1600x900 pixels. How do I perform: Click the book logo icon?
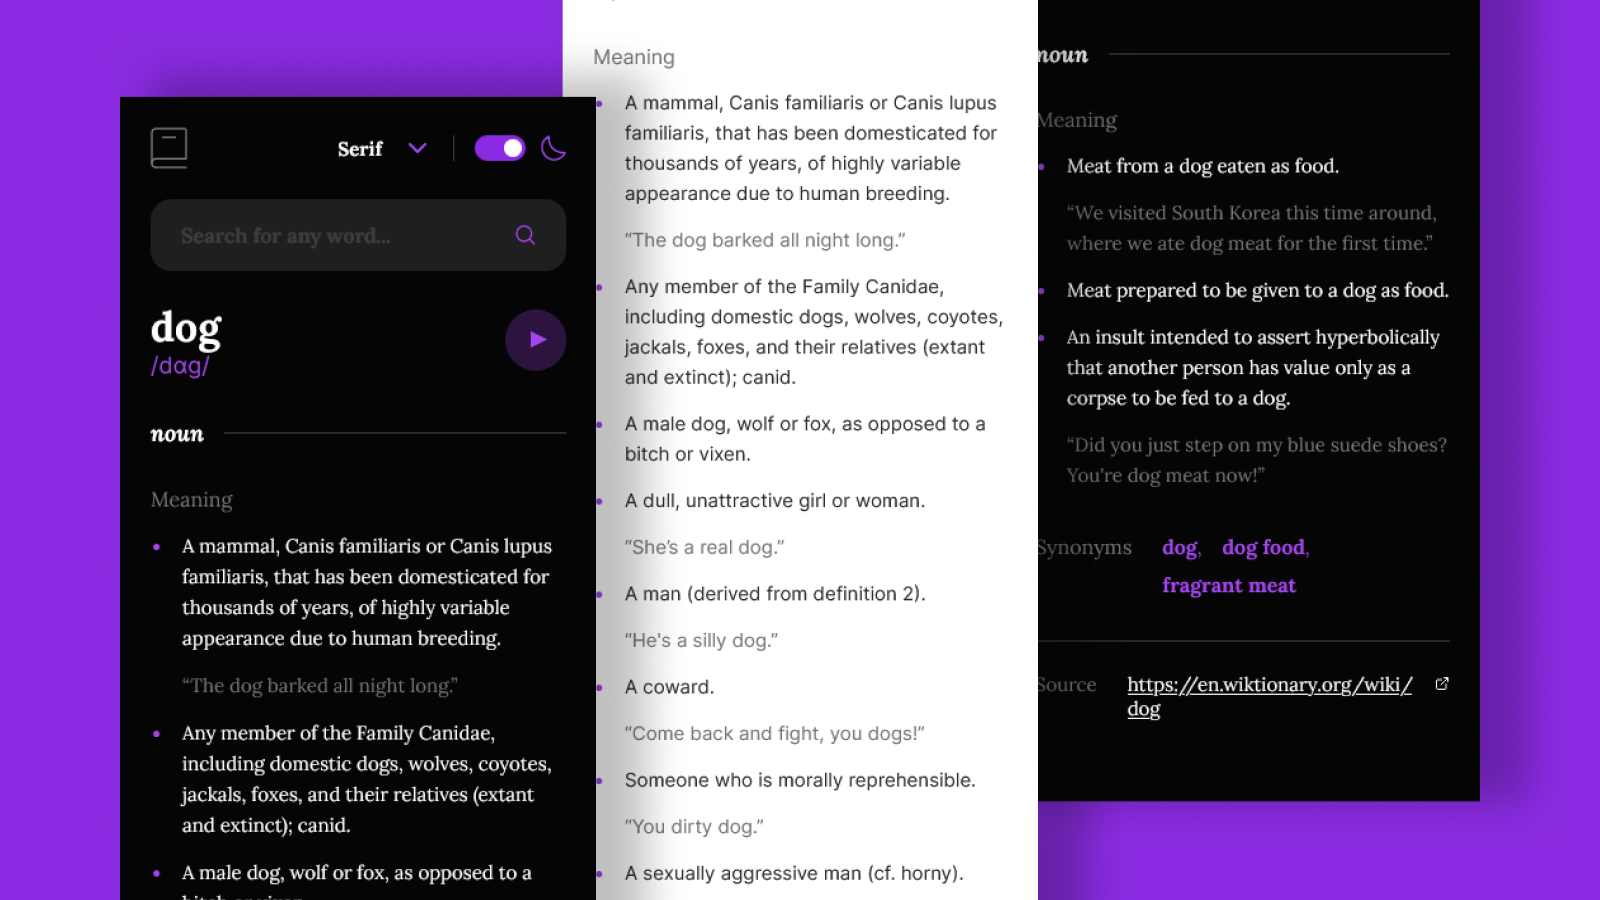(x=169, y=148)
